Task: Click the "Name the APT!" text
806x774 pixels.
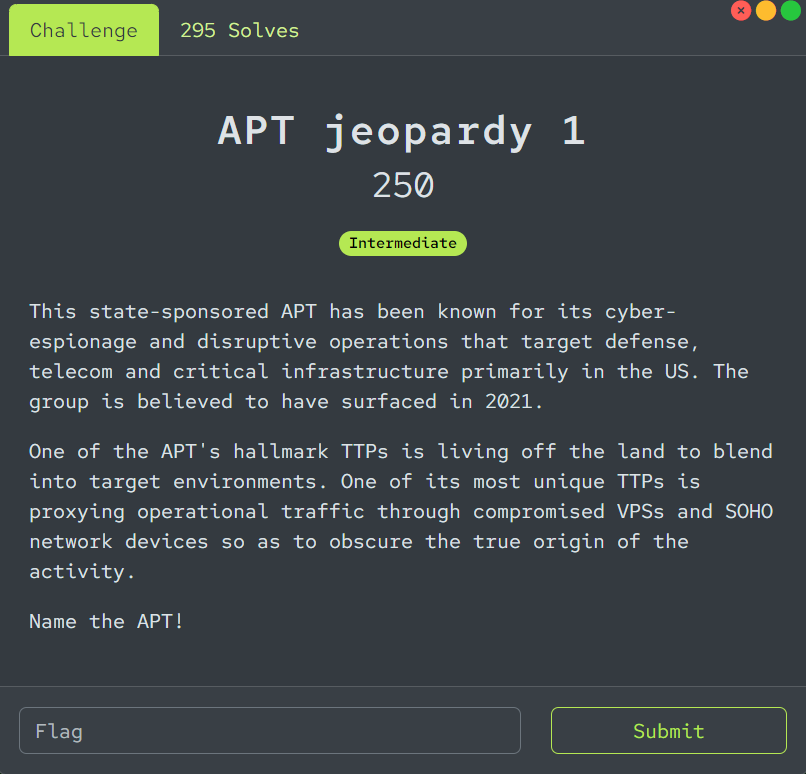Action: 106,621
